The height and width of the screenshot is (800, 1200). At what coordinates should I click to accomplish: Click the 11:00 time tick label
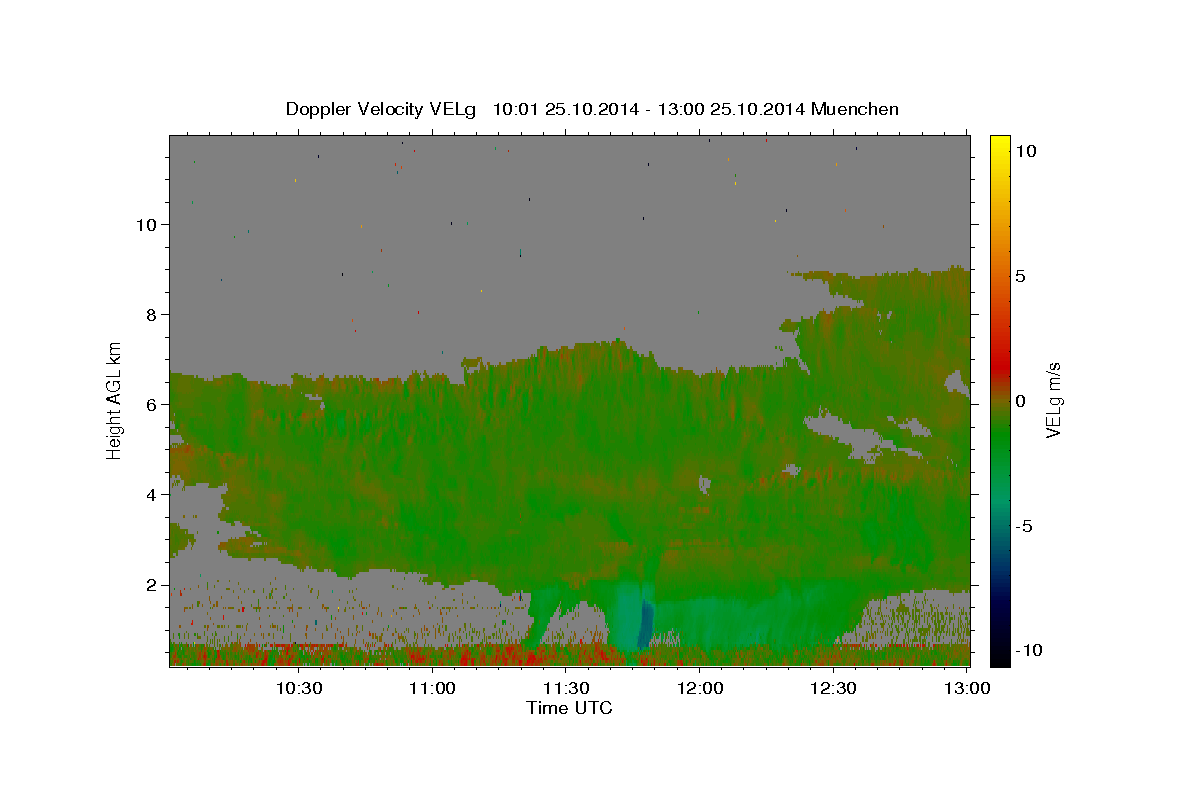click(433, 688)
